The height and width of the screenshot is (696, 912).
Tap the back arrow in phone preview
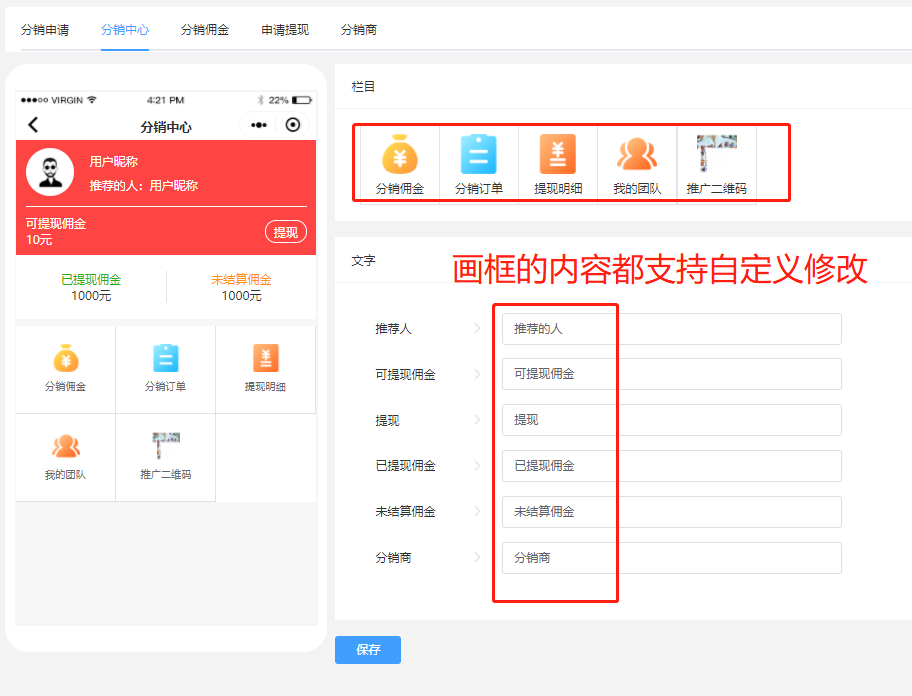tap(33, 124)
